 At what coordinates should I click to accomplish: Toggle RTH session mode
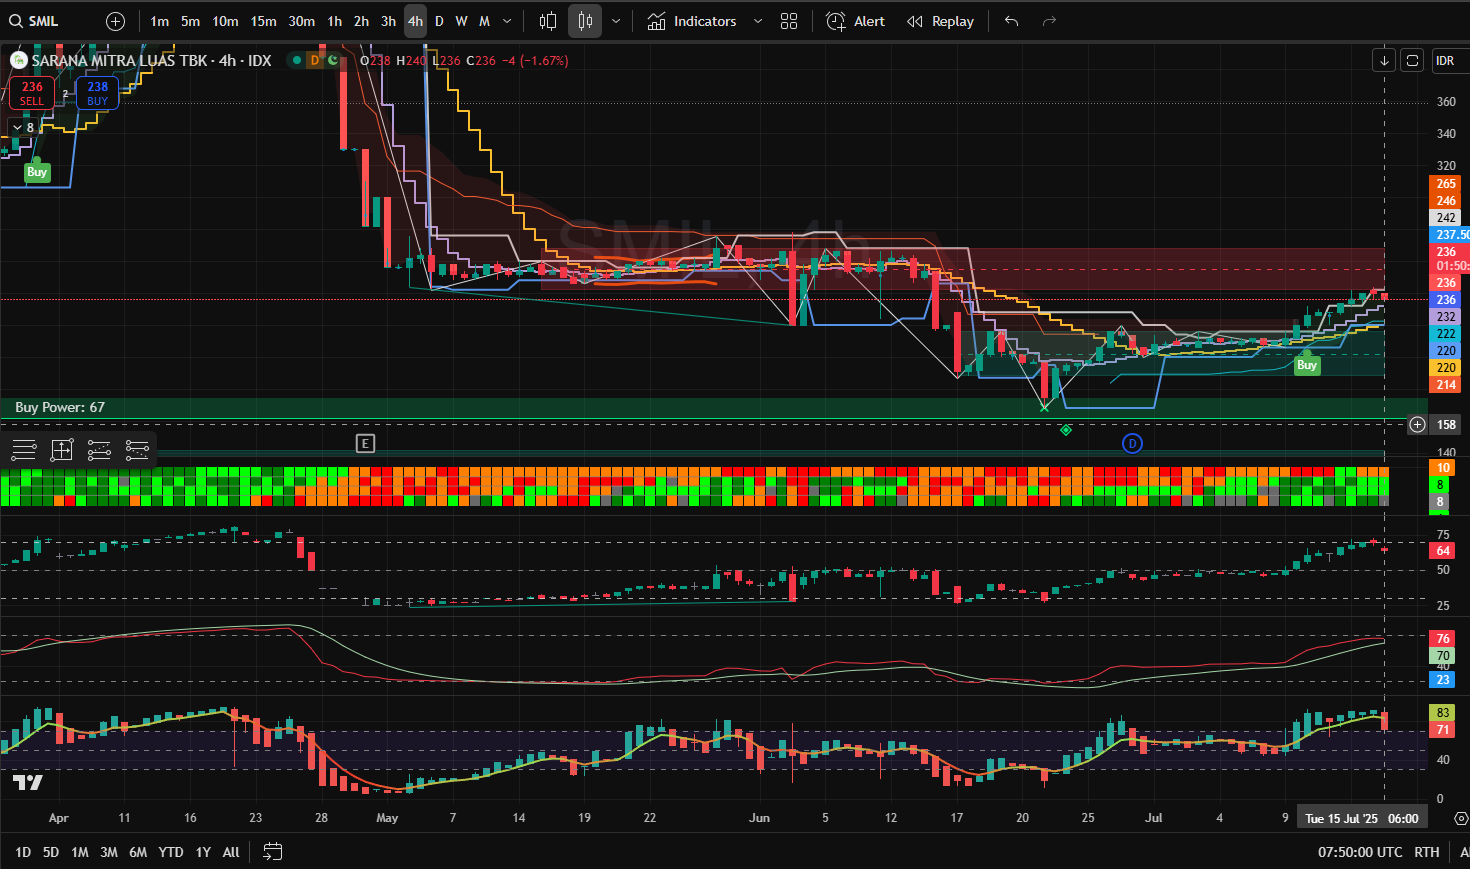click(1426, 852)
